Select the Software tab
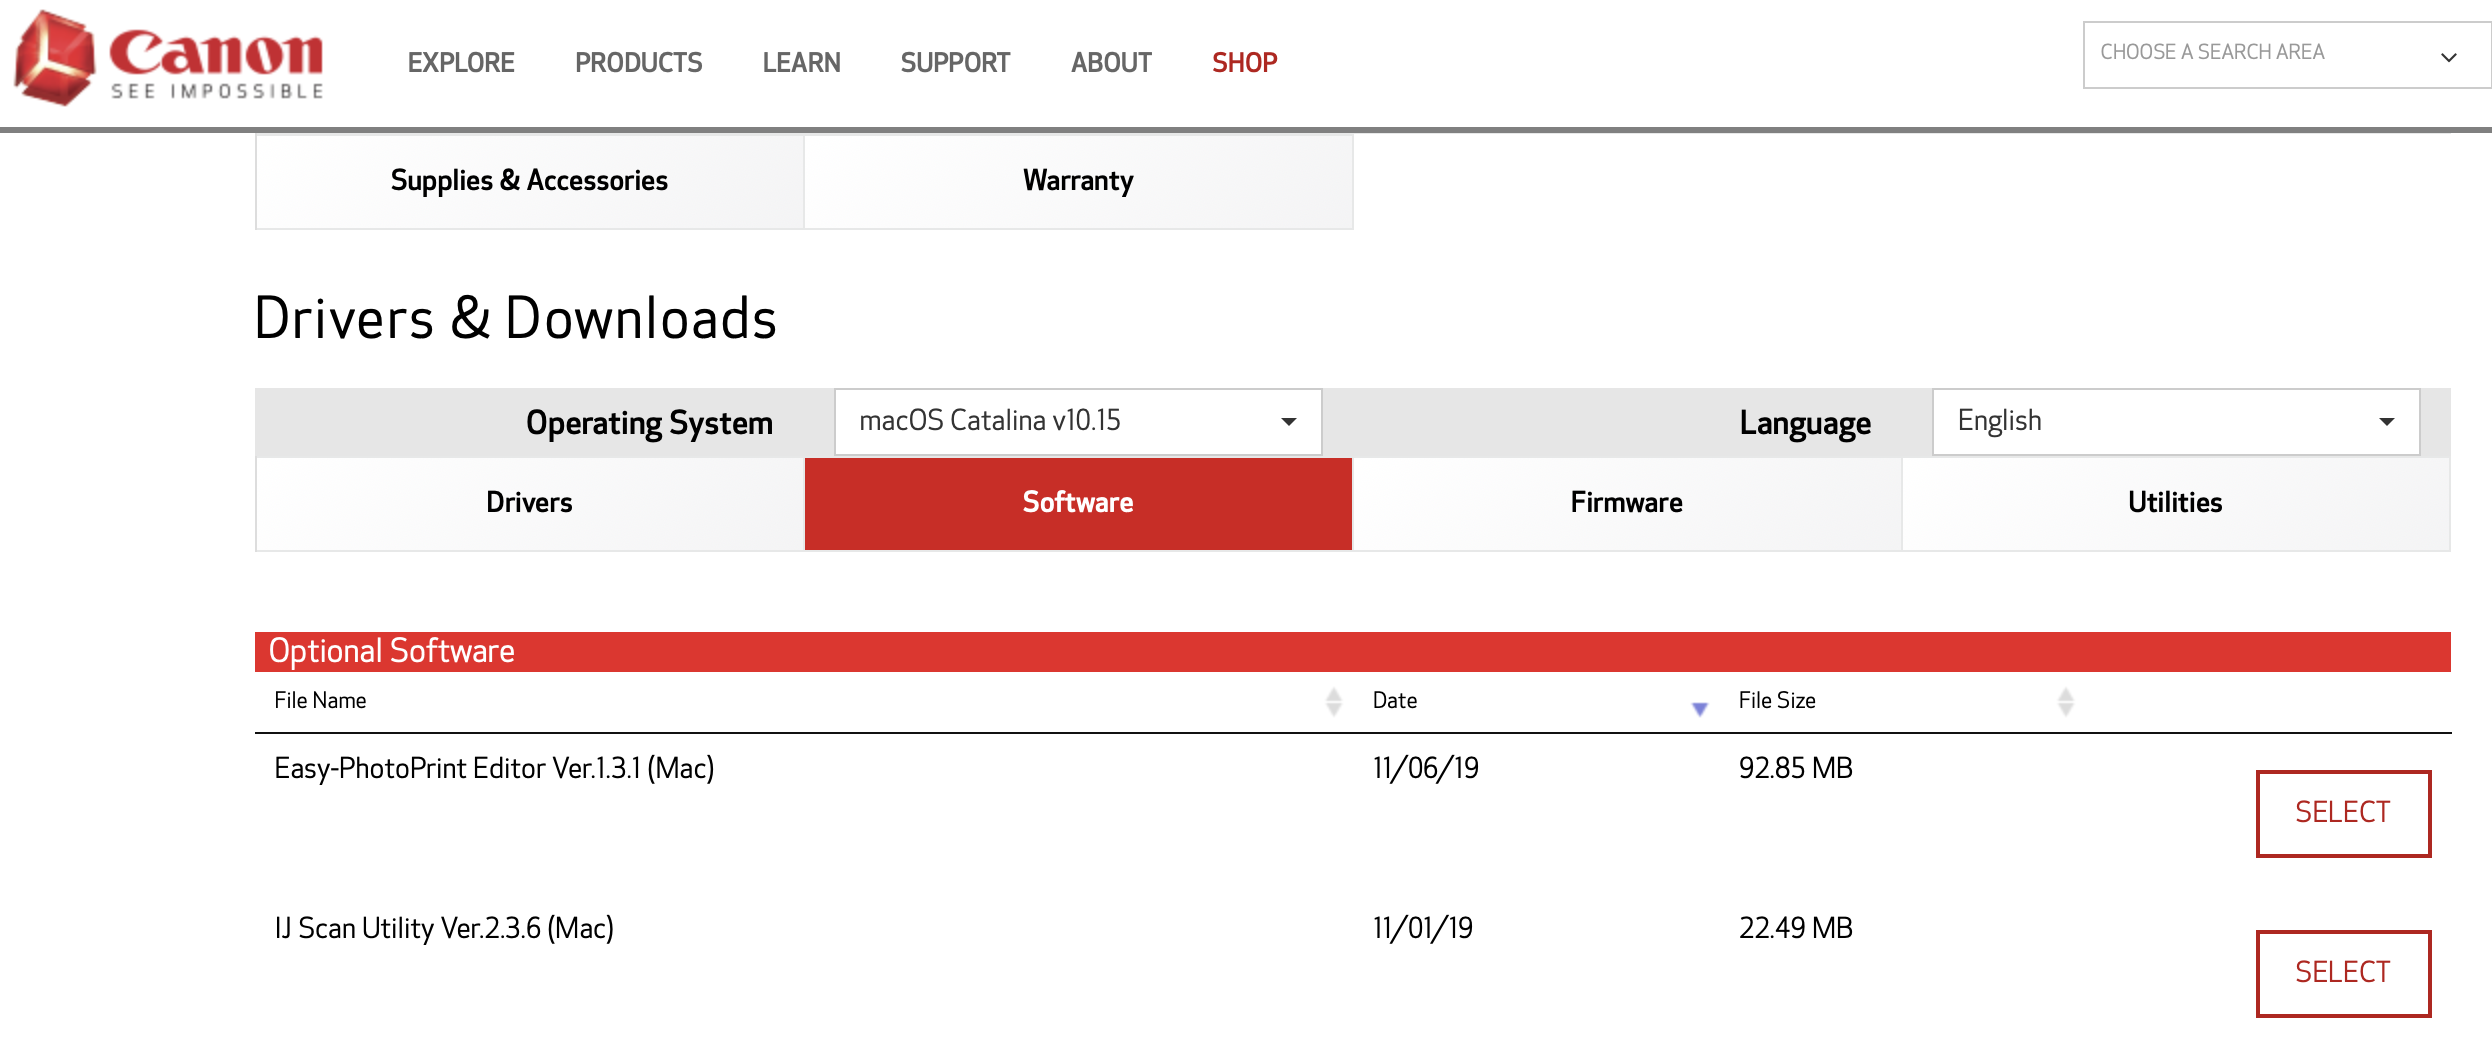Viewport: 2492px width, 1054px height. pos(1077,503)
